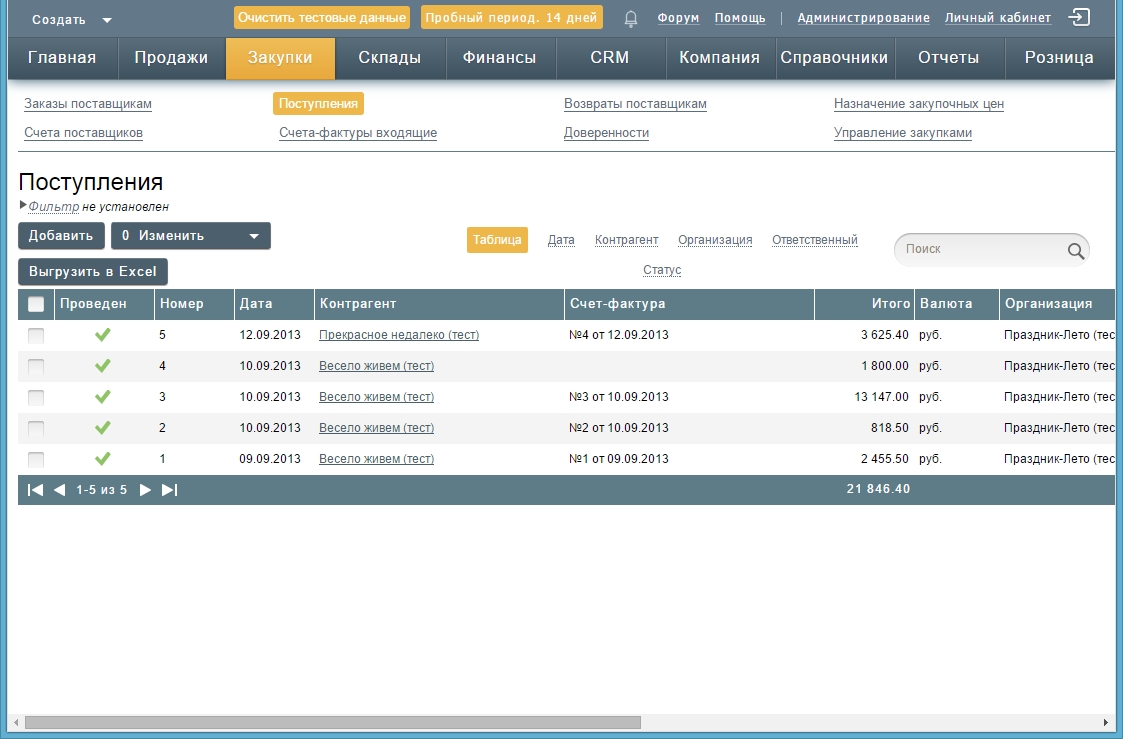Expand the Изменить dropdown
The image size is (1123, 739).
pos(253,236)
